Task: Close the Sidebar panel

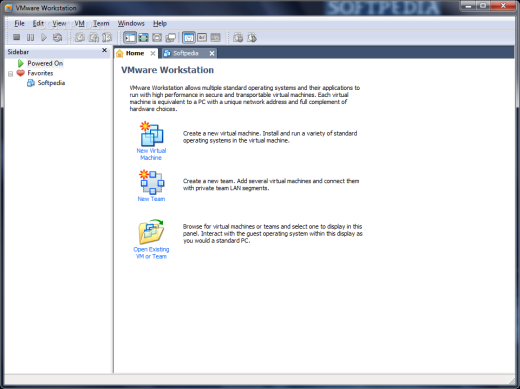Action: pos(104,50)
